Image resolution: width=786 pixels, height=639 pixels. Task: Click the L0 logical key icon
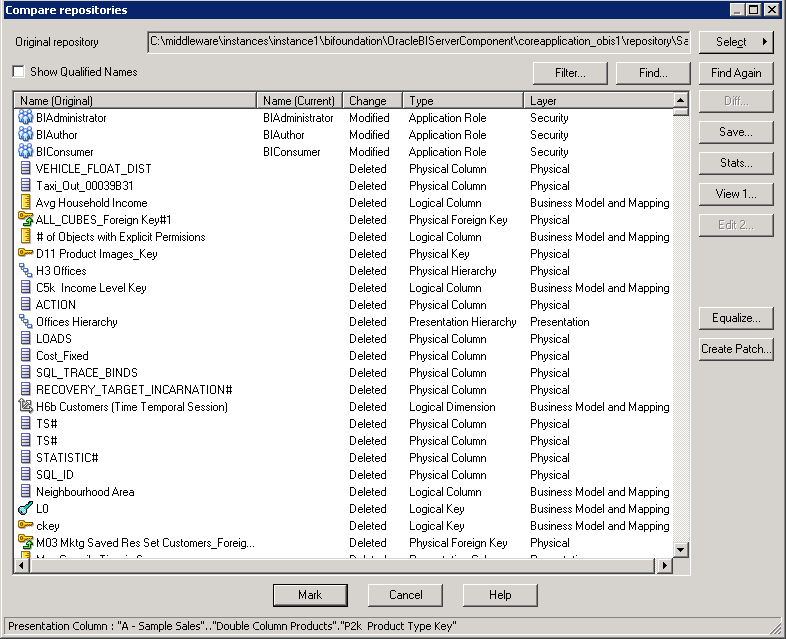pos(26,509)
